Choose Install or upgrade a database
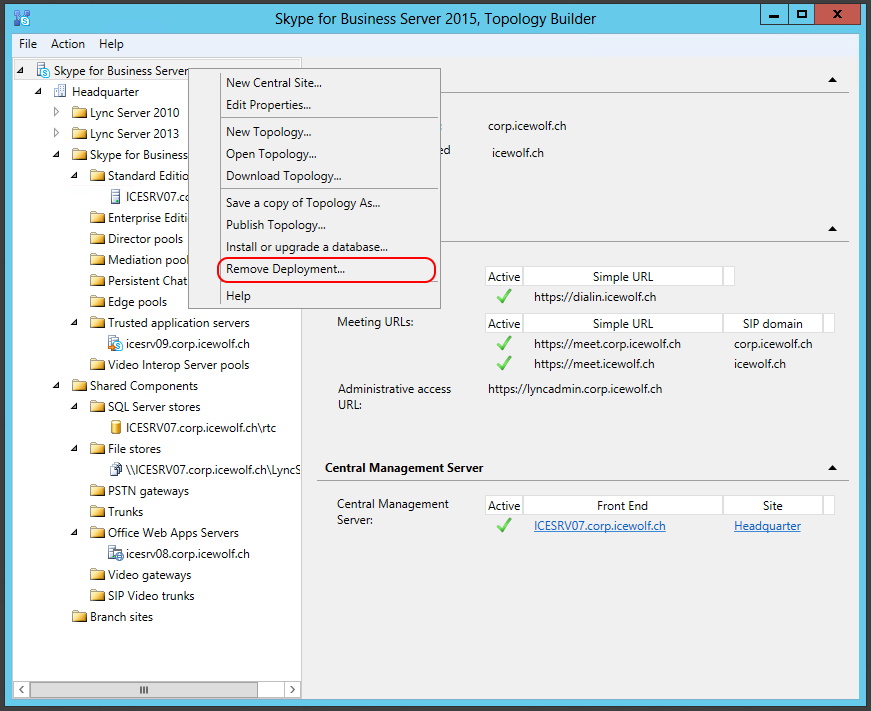 [x=329, y=247]
